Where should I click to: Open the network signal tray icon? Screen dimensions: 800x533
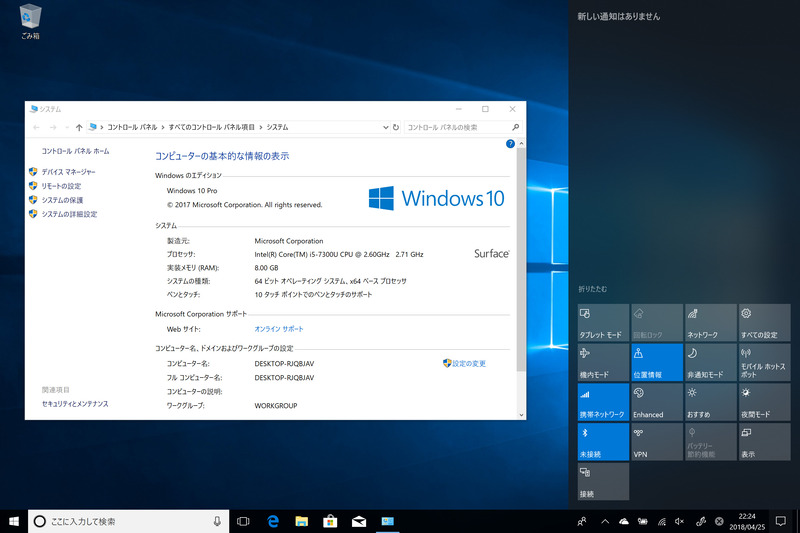tap(662, 521)
